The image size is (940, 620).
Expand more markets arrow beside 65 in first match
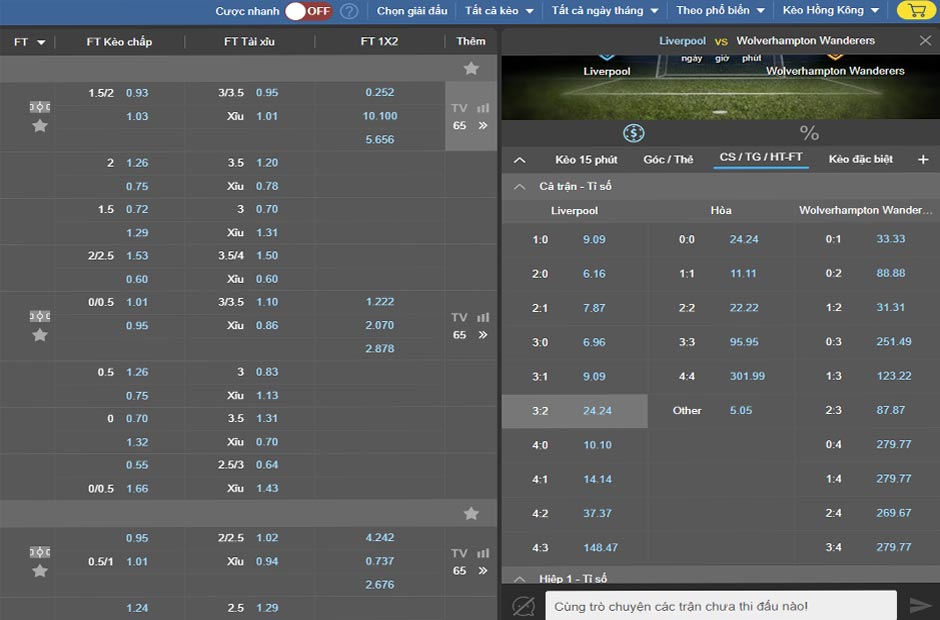coord(483,126)
